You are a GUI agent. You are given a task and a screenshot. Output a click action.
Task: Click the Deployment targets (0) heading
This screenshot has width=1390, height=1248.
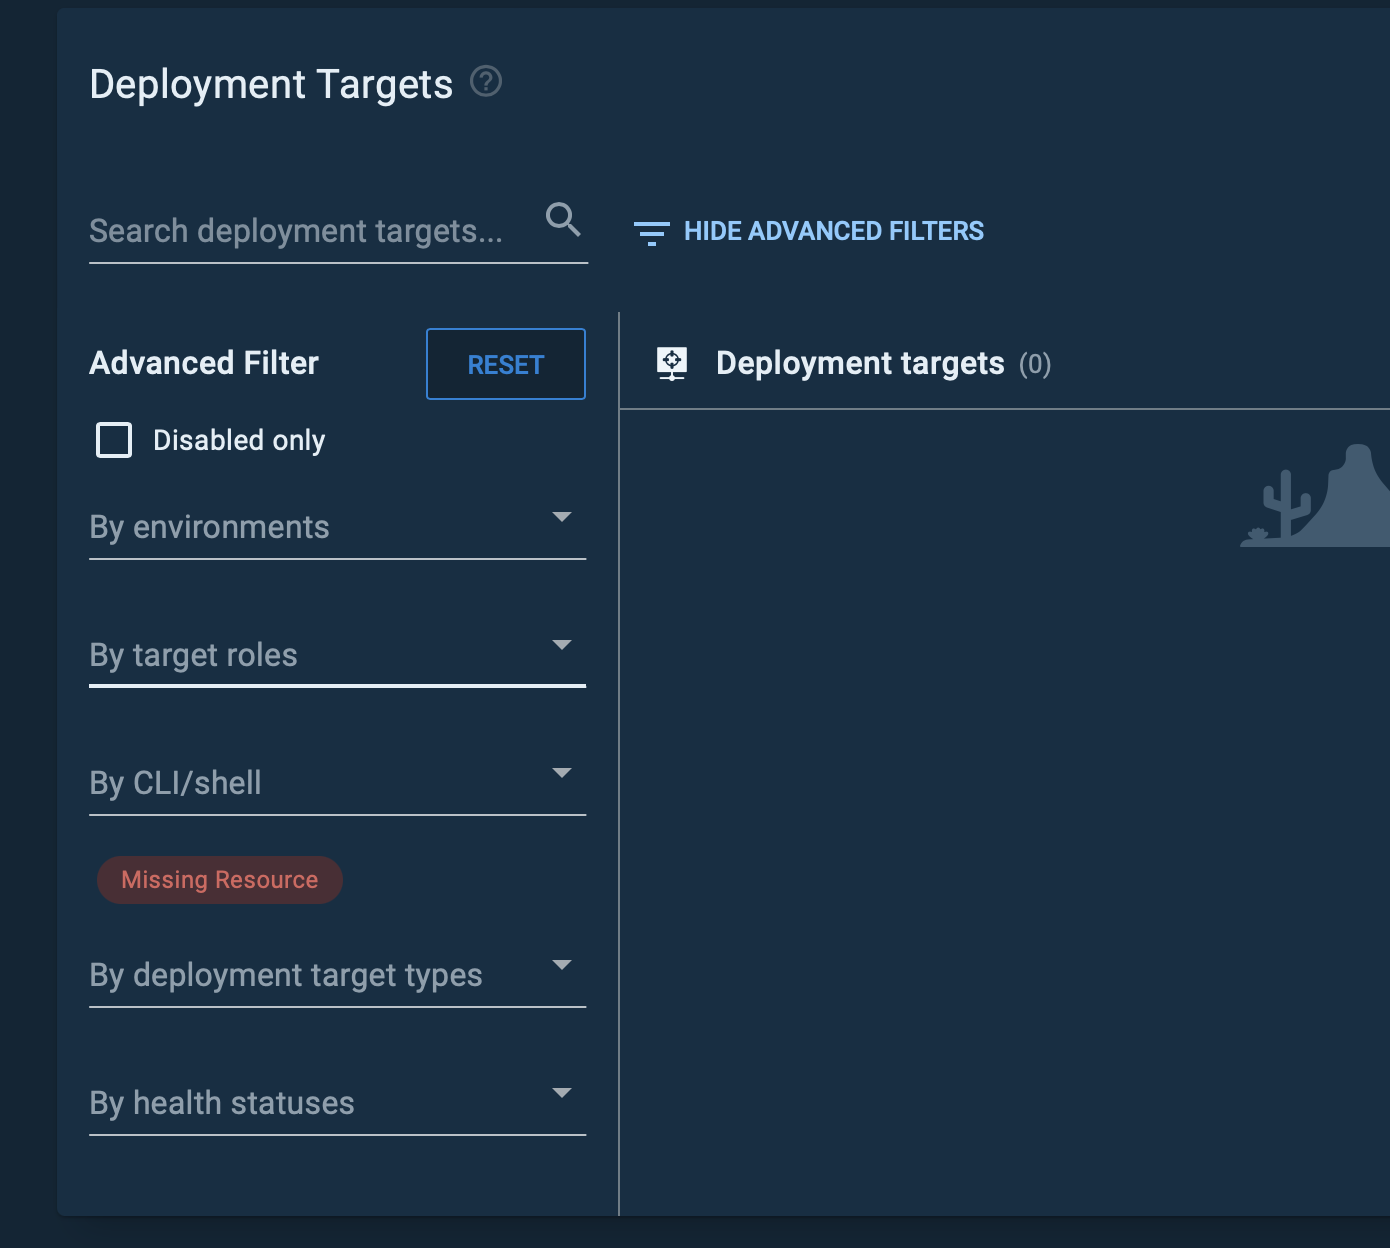click(x=861, y=363)
